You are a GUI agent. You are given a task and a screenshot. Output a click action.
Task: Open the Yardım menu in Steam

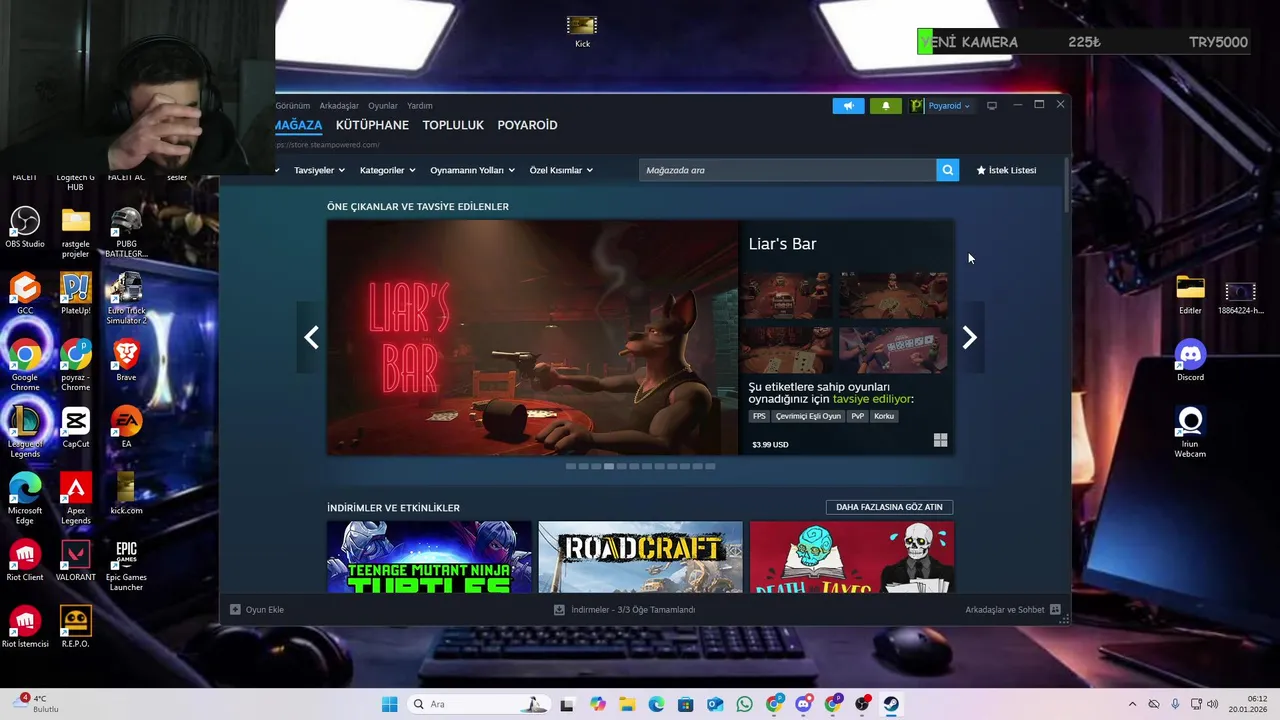(420, 105)
